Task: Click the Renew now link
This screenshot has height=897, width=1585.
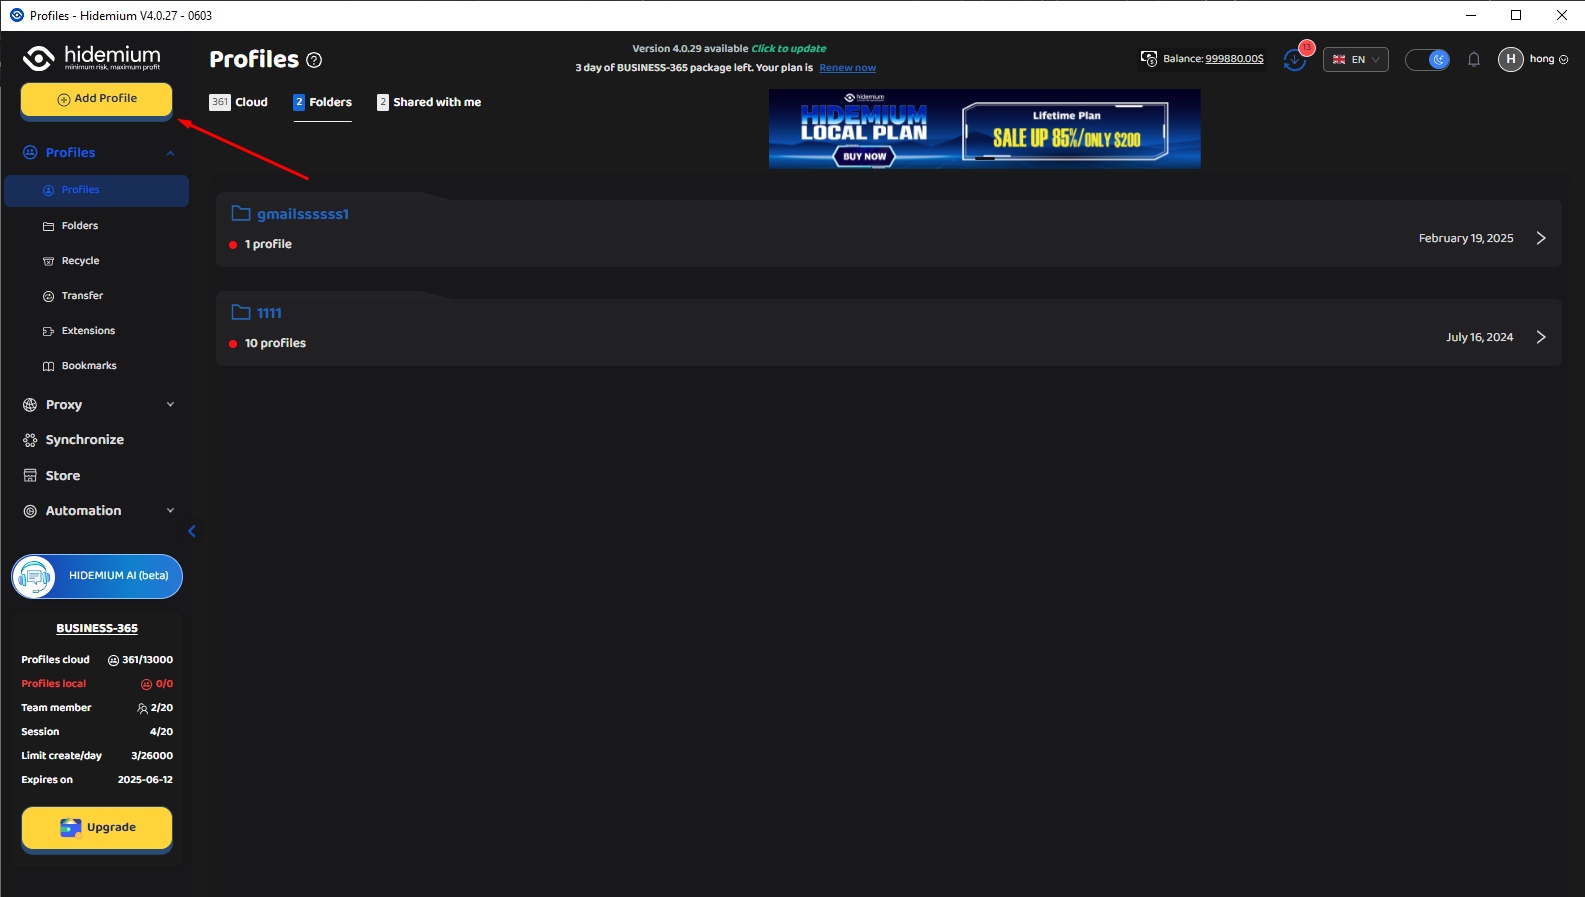Action: pos(847,68)
